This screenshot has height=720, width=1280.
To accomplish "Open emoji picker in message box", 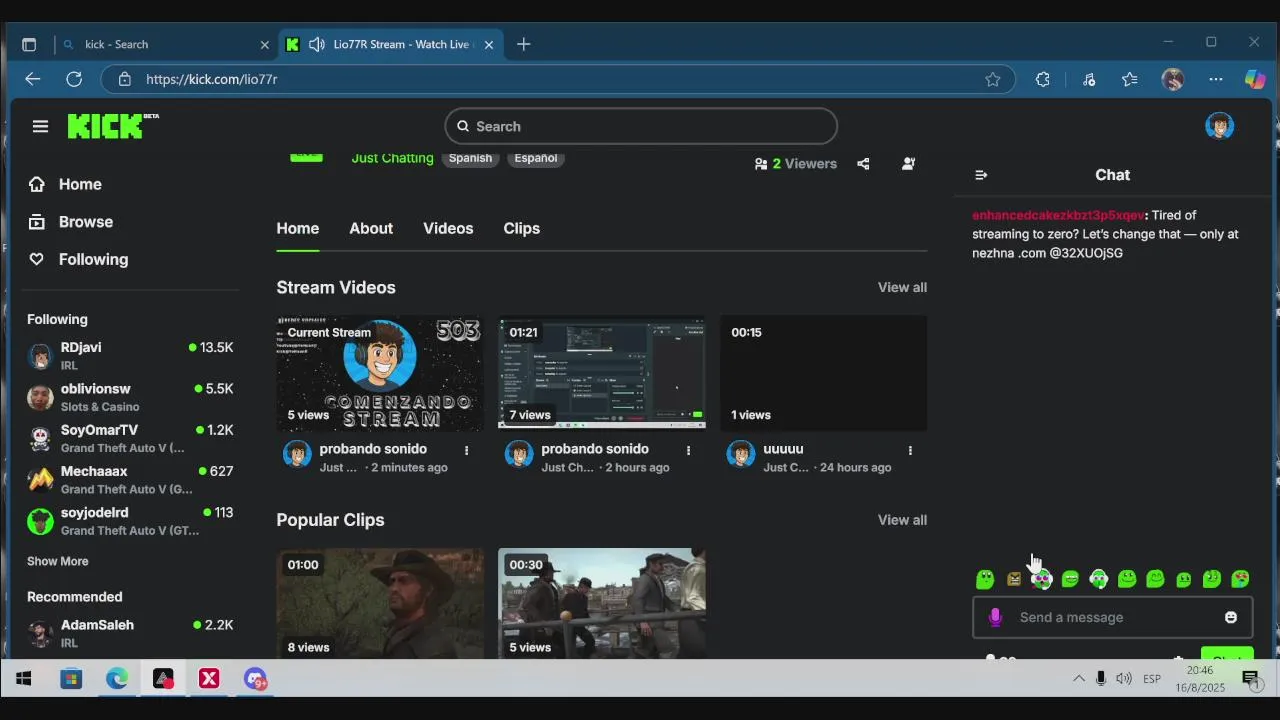I will click(1231, 617).
